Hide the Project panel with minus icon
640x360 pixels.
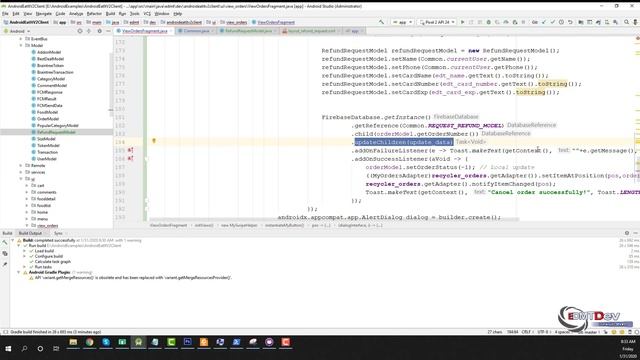(x=108, y=31)
